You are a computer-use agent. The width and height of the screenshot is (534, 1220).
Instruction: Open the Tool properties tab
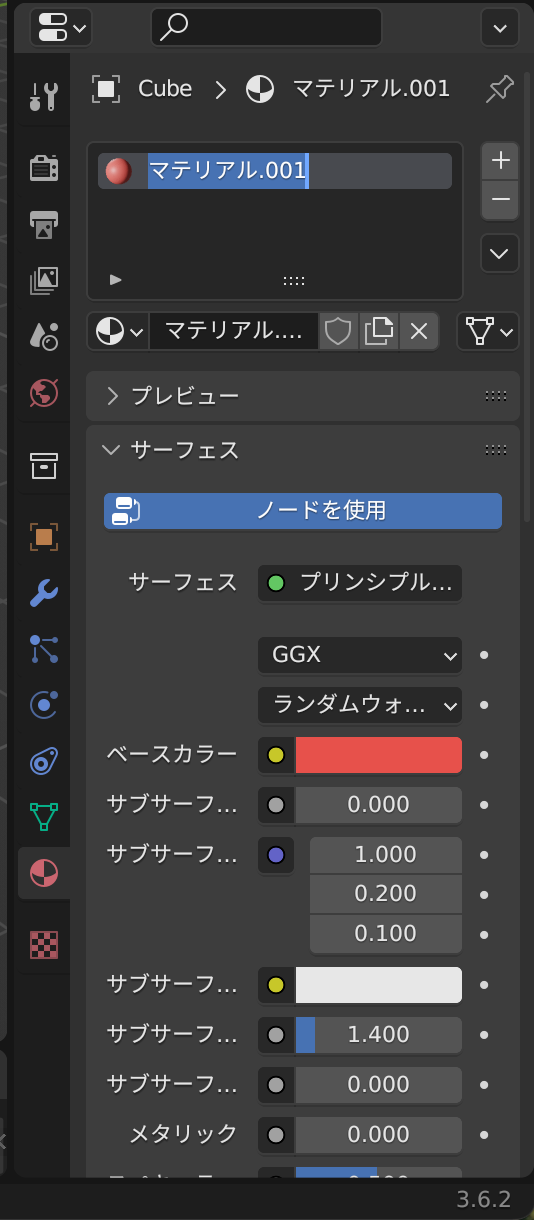click(44, 97)
